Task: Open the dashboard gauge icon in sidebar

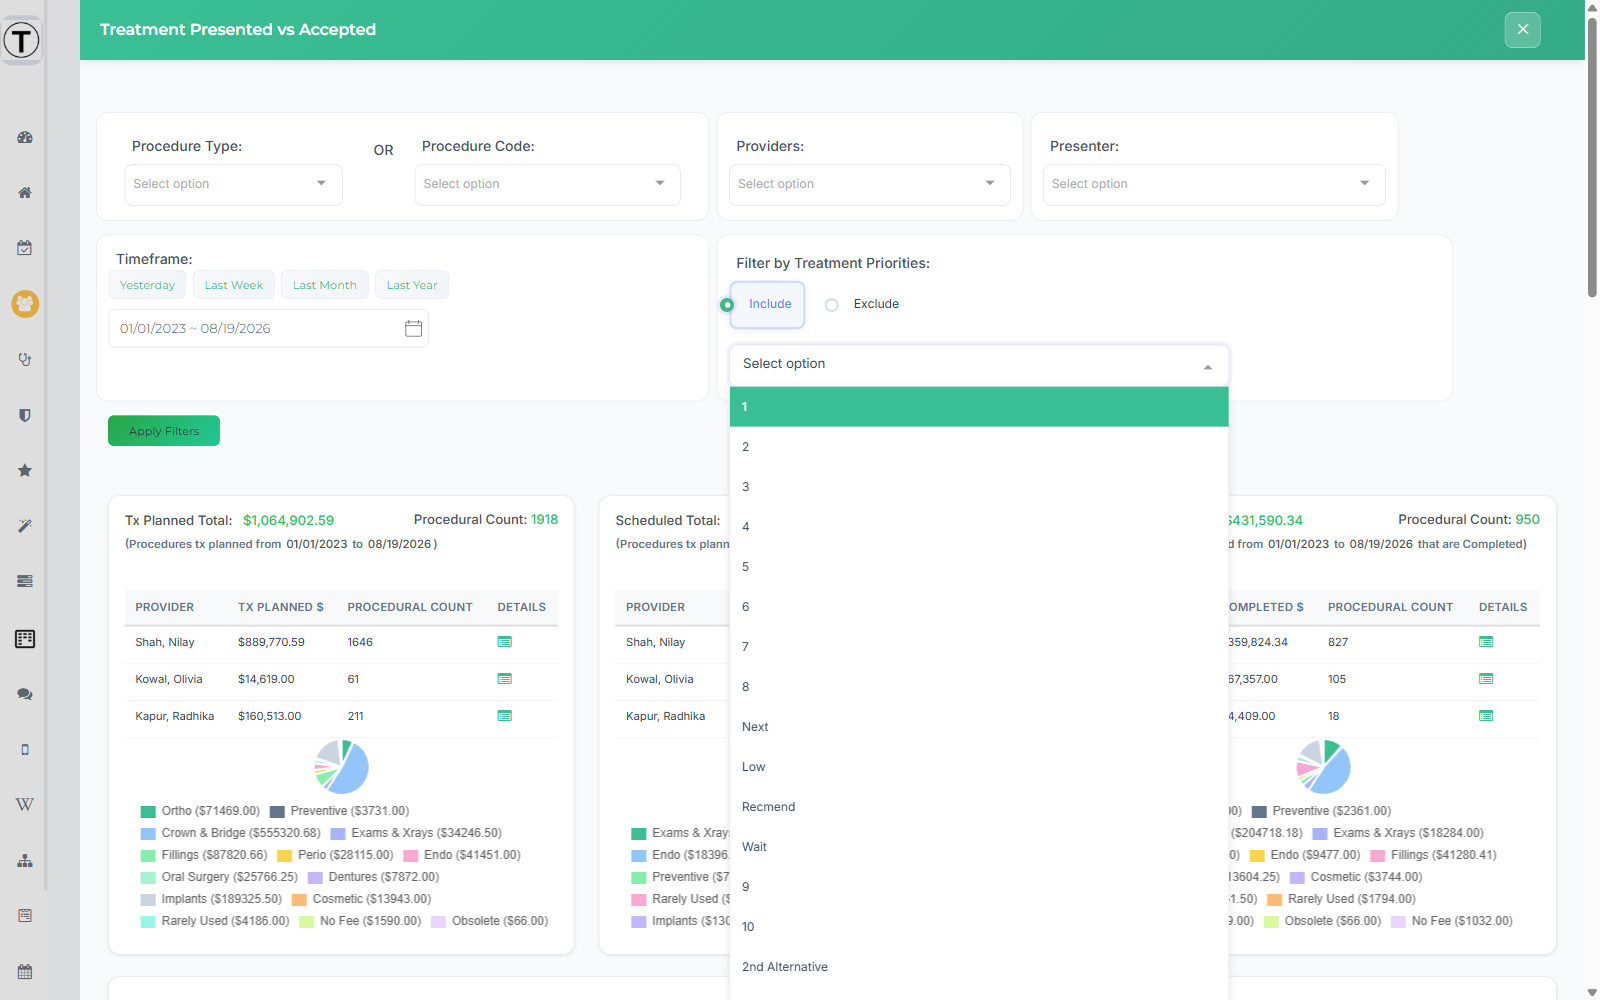Action: (x=25, y=137)
